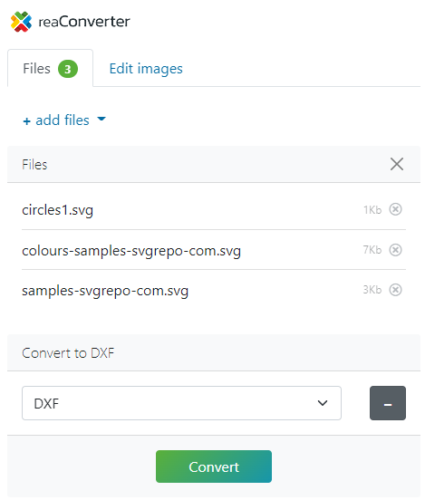The height and width of the screenshot is (500, 425).
Task: Click the green files count badge
Action: click(x=68, y=69)
